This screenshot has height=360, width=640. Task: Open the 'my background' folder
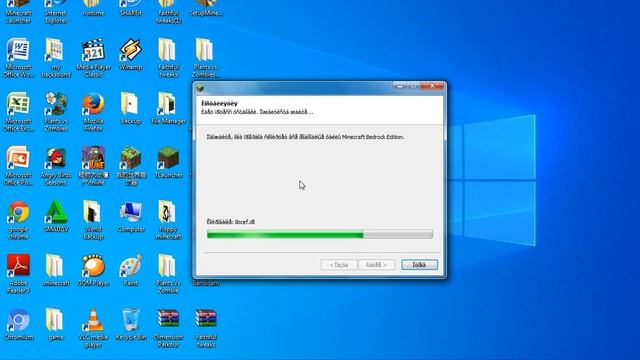pos(56,57)
